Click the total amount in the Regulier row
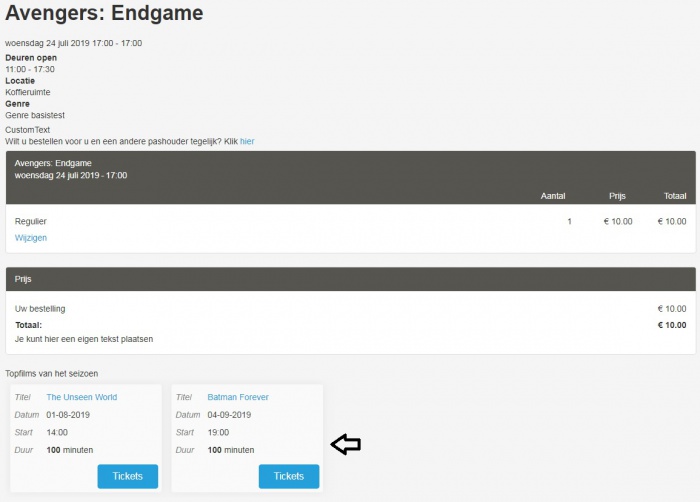 [672, 222]
